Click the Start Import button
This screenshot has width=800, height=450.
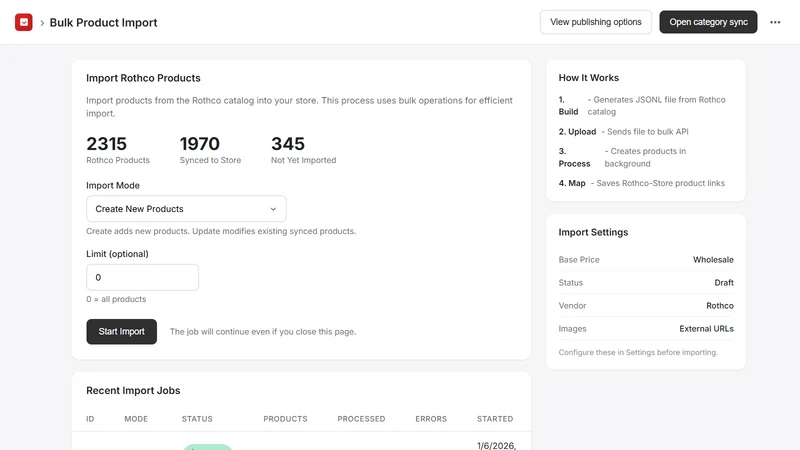coord(121,332)
